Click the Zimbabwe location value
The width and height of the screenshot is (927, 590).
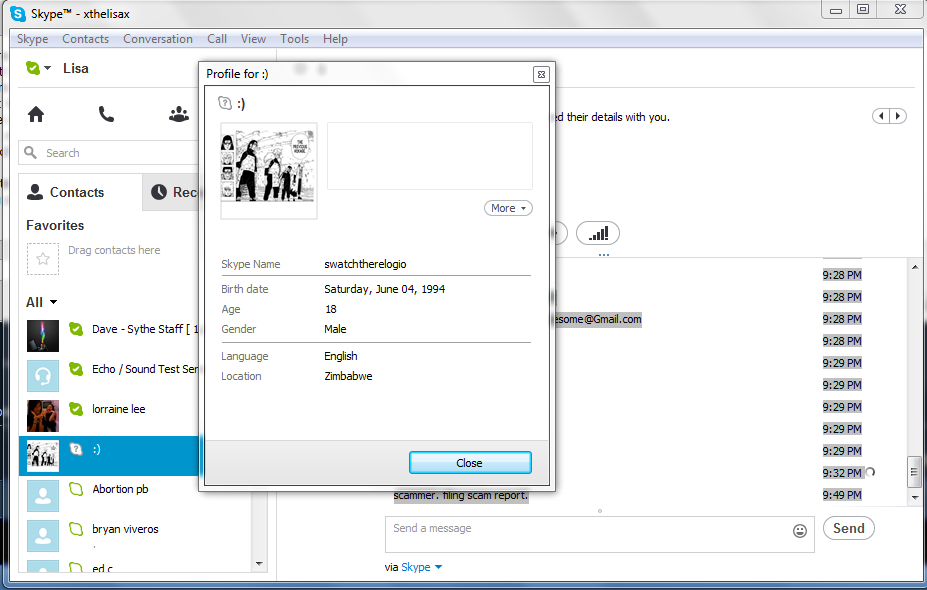(348, 376)
